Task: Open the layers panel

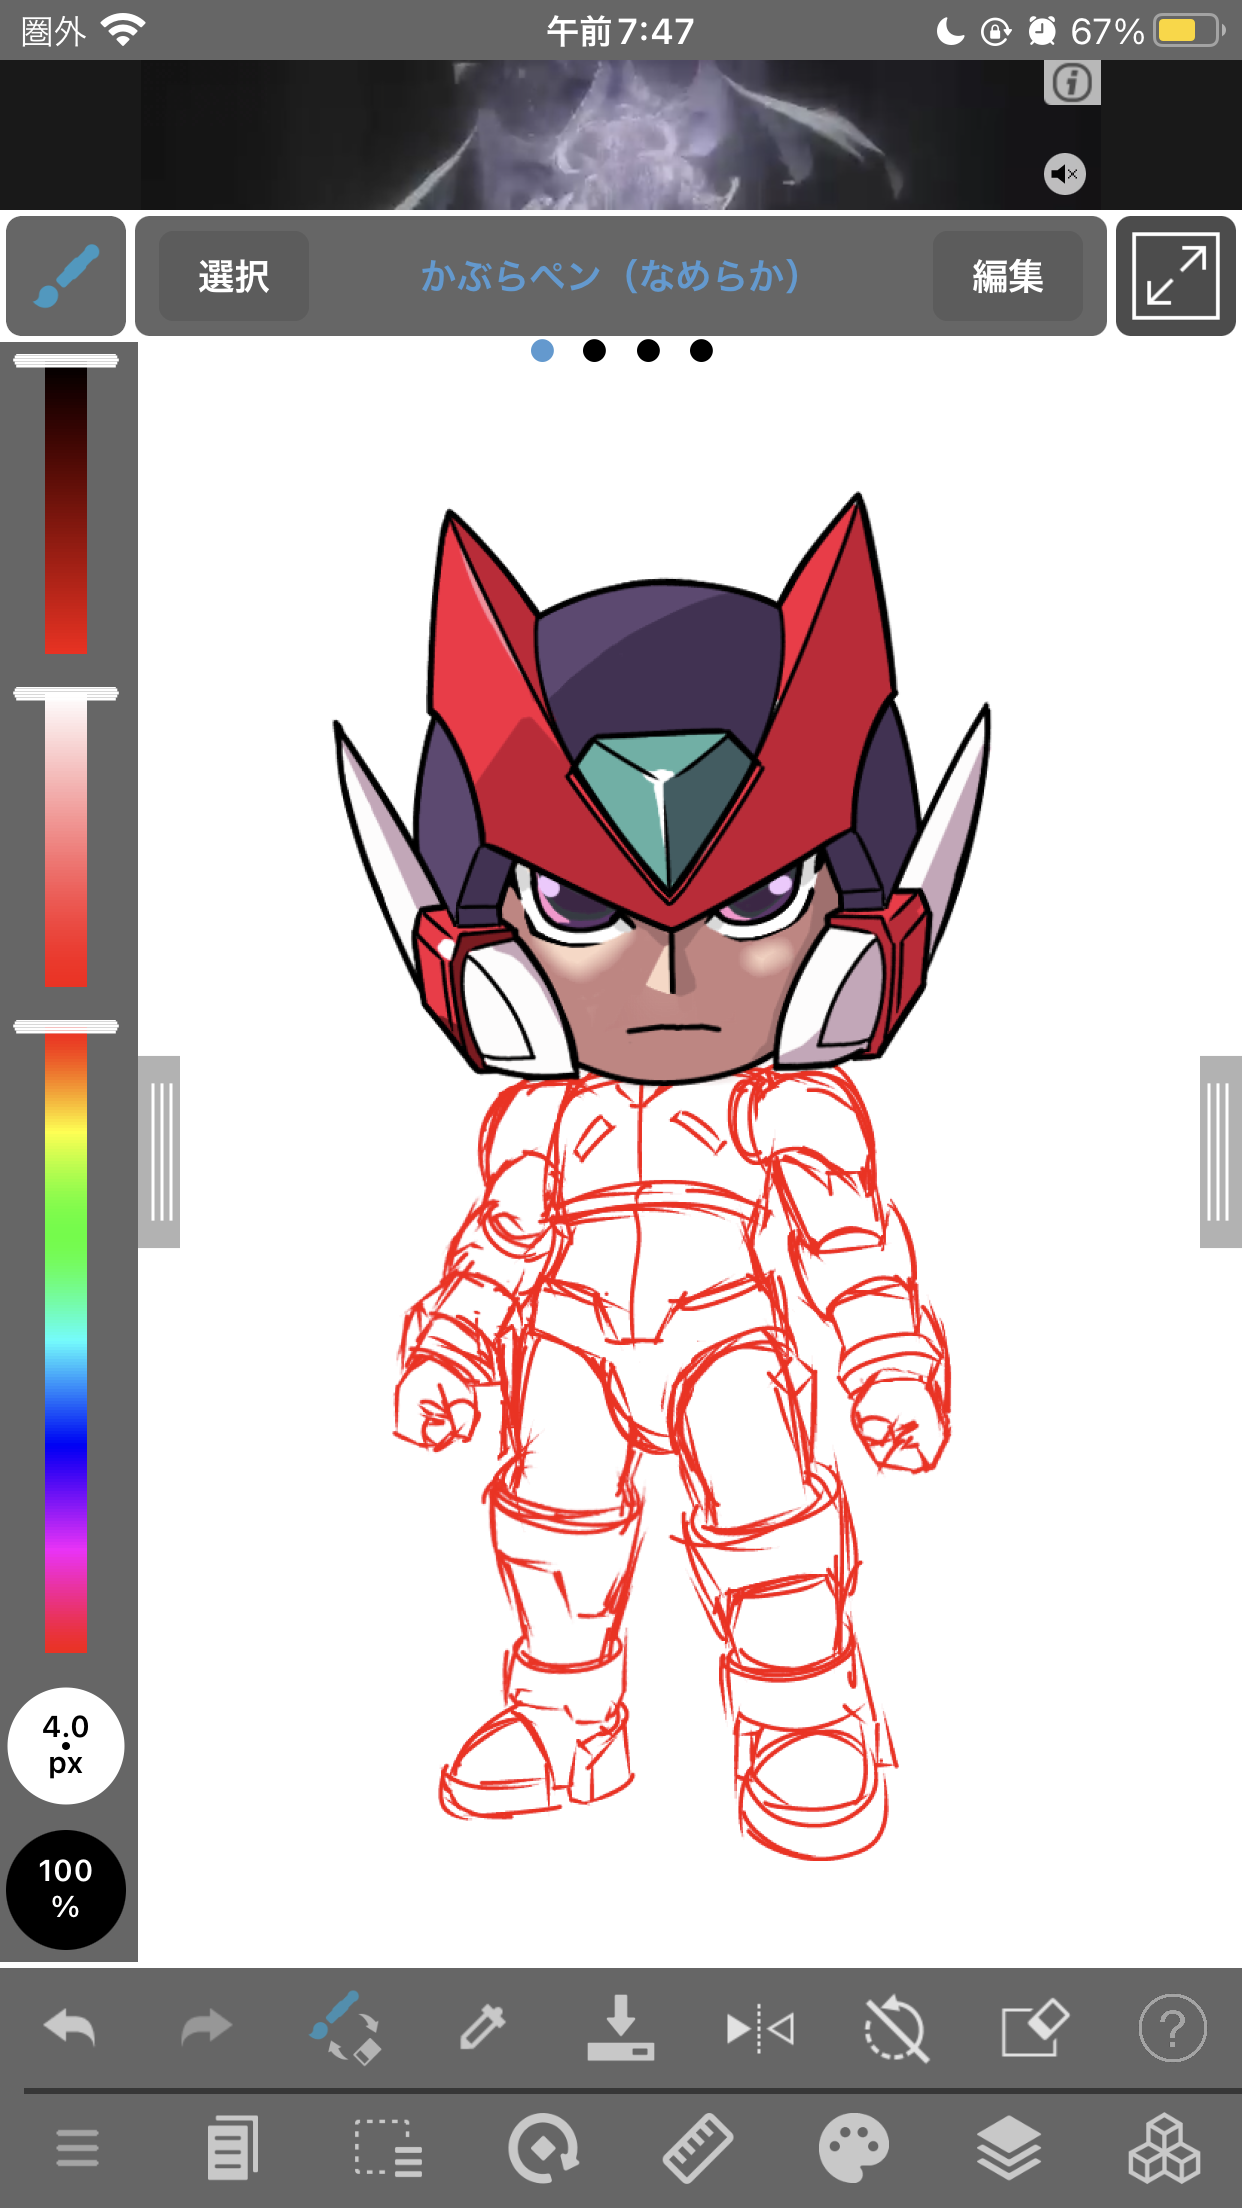Action: click(1009, 2148)
